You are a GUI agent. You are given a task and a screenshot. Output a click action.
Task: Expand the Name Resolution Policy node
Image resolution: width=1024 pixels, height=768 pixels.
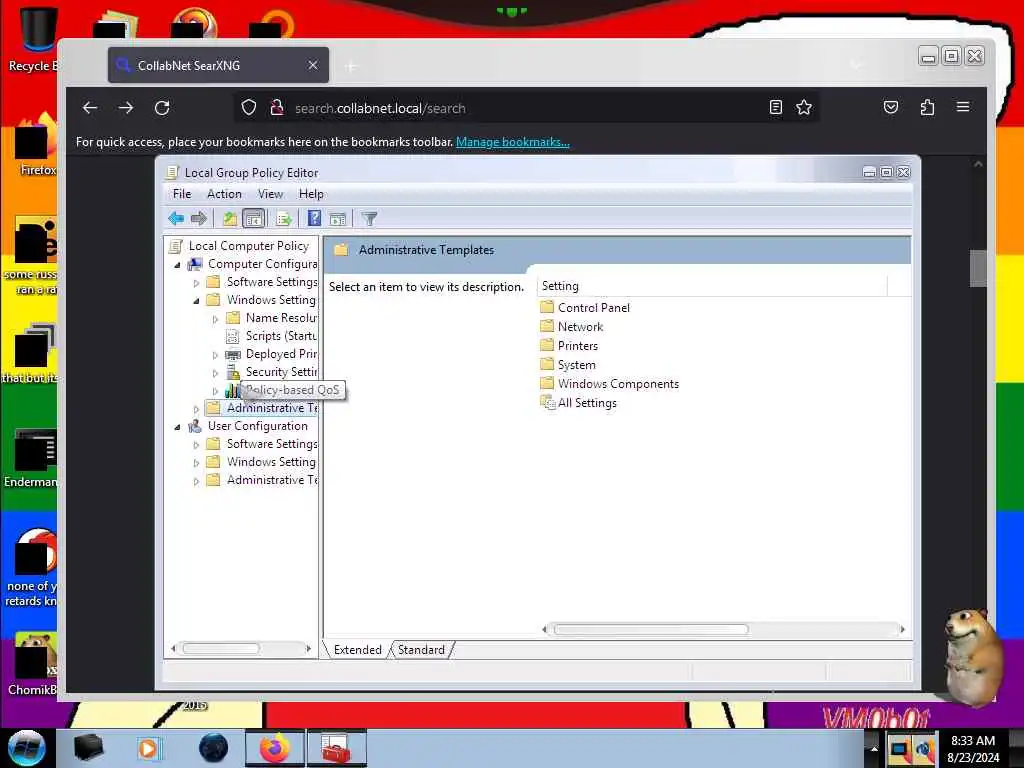point(216,319)
